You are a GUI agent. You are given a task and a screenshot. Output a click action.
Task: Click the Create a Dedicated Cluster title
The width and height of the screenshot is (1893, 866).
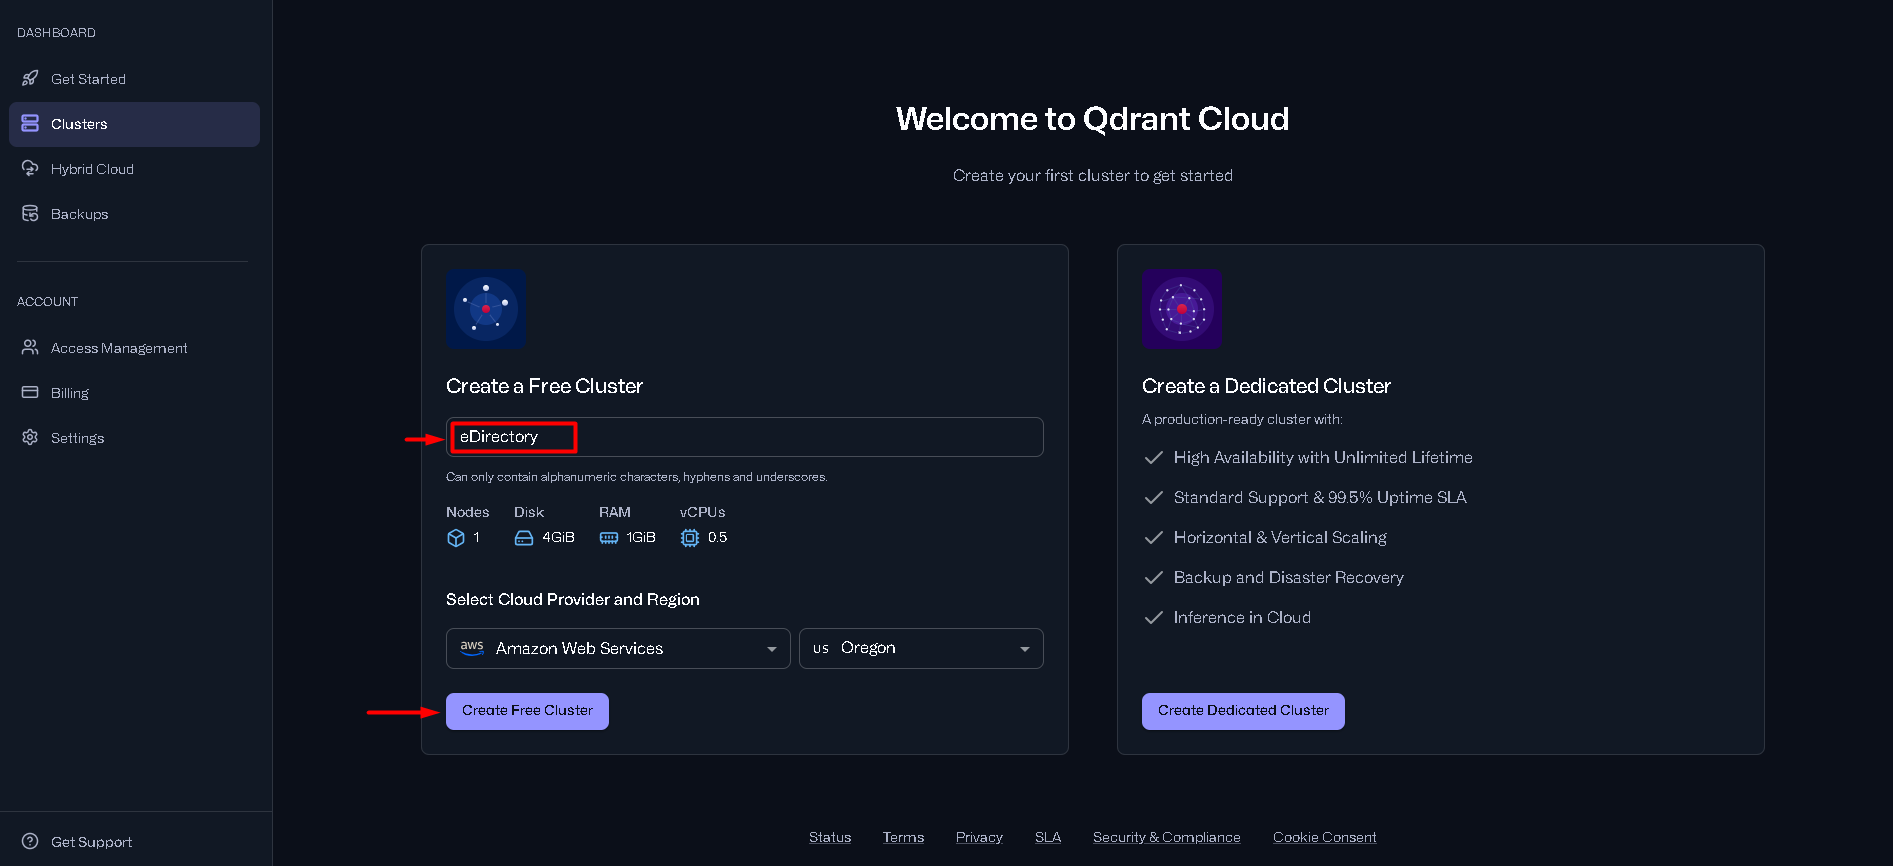pos(1266,386)
